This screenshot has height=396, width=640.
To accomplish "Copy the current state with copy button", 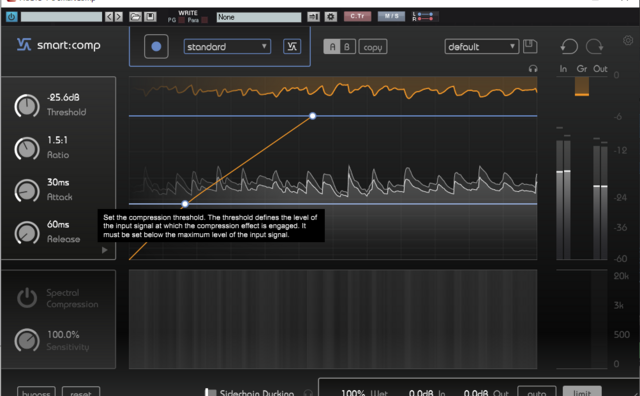I will (x=373, y=47).
